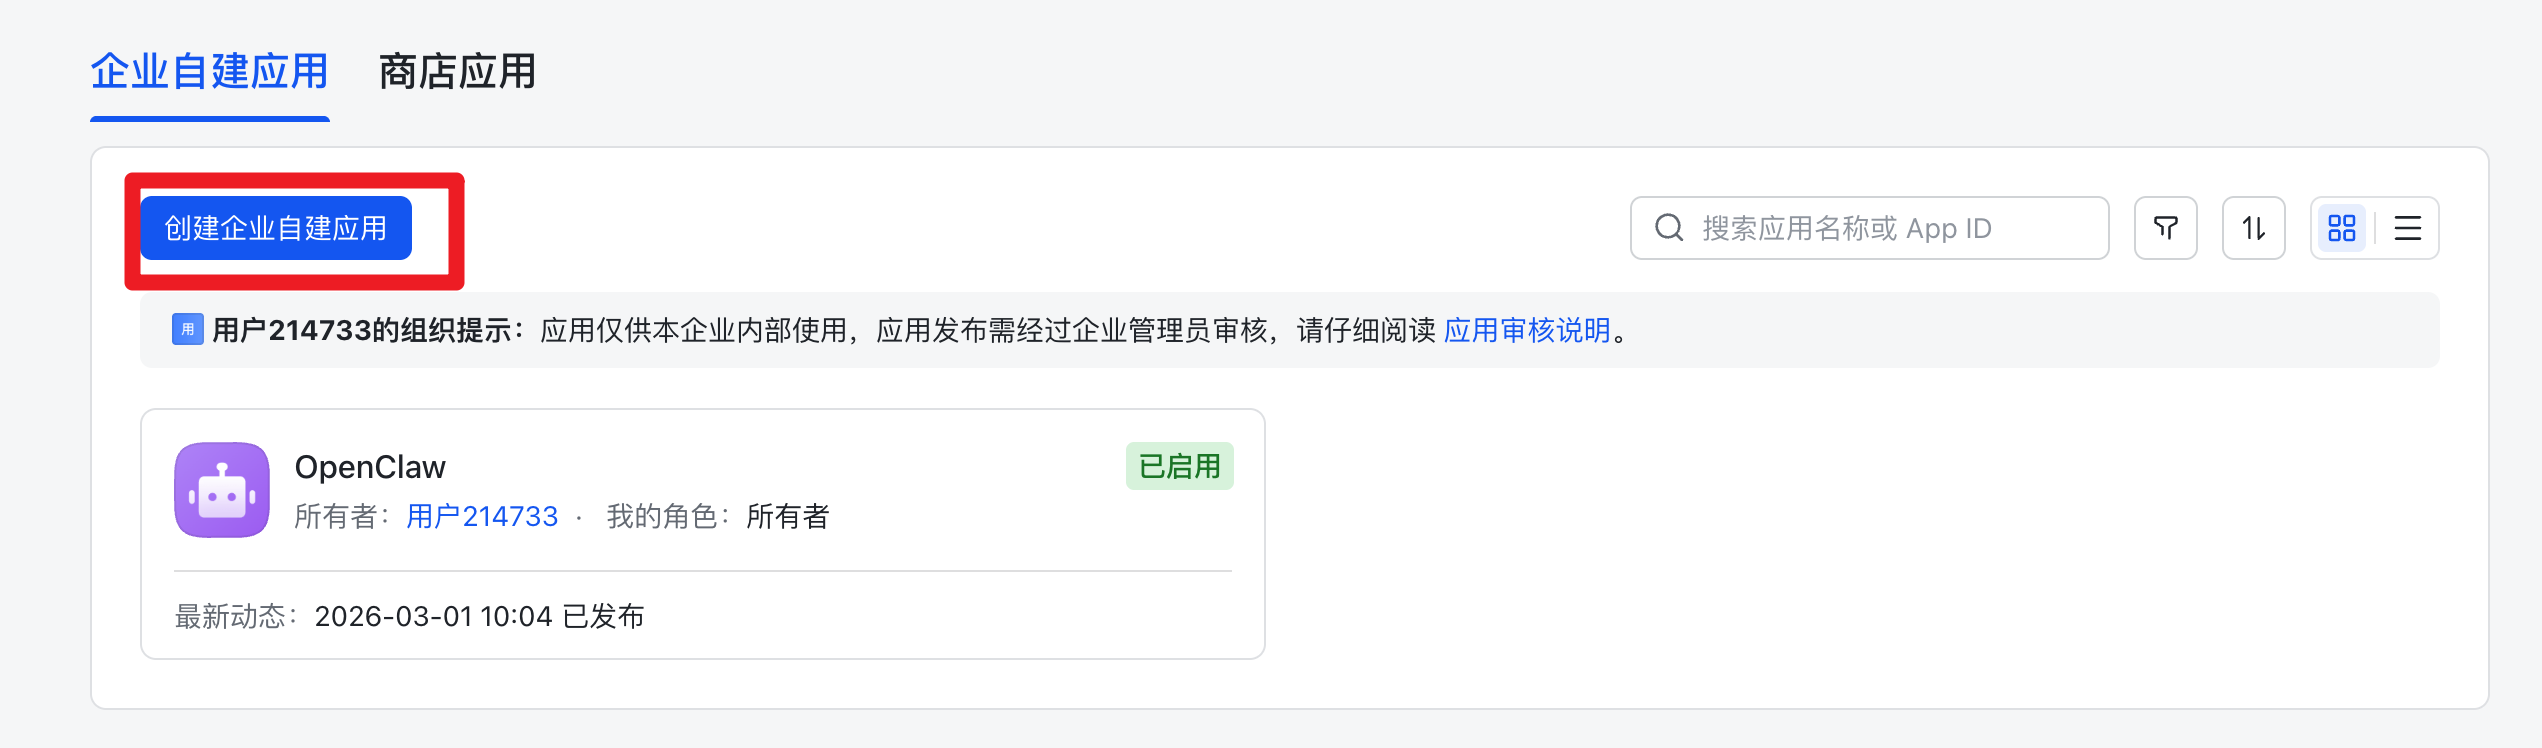This screenshot has width=2542, height=748.
Task: Click the OpenClaw app title
Action: 370,467
